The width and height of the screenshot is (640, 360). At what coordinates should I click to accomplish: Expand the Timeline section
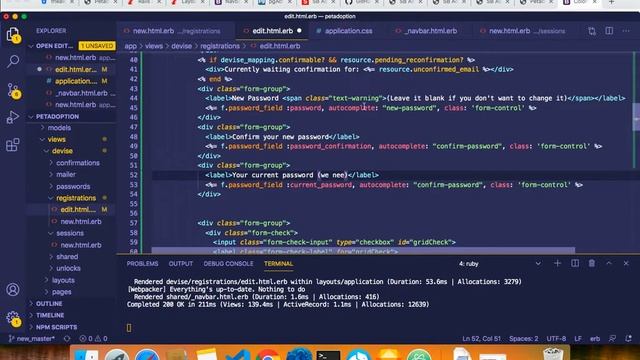[x=50, y=315]
